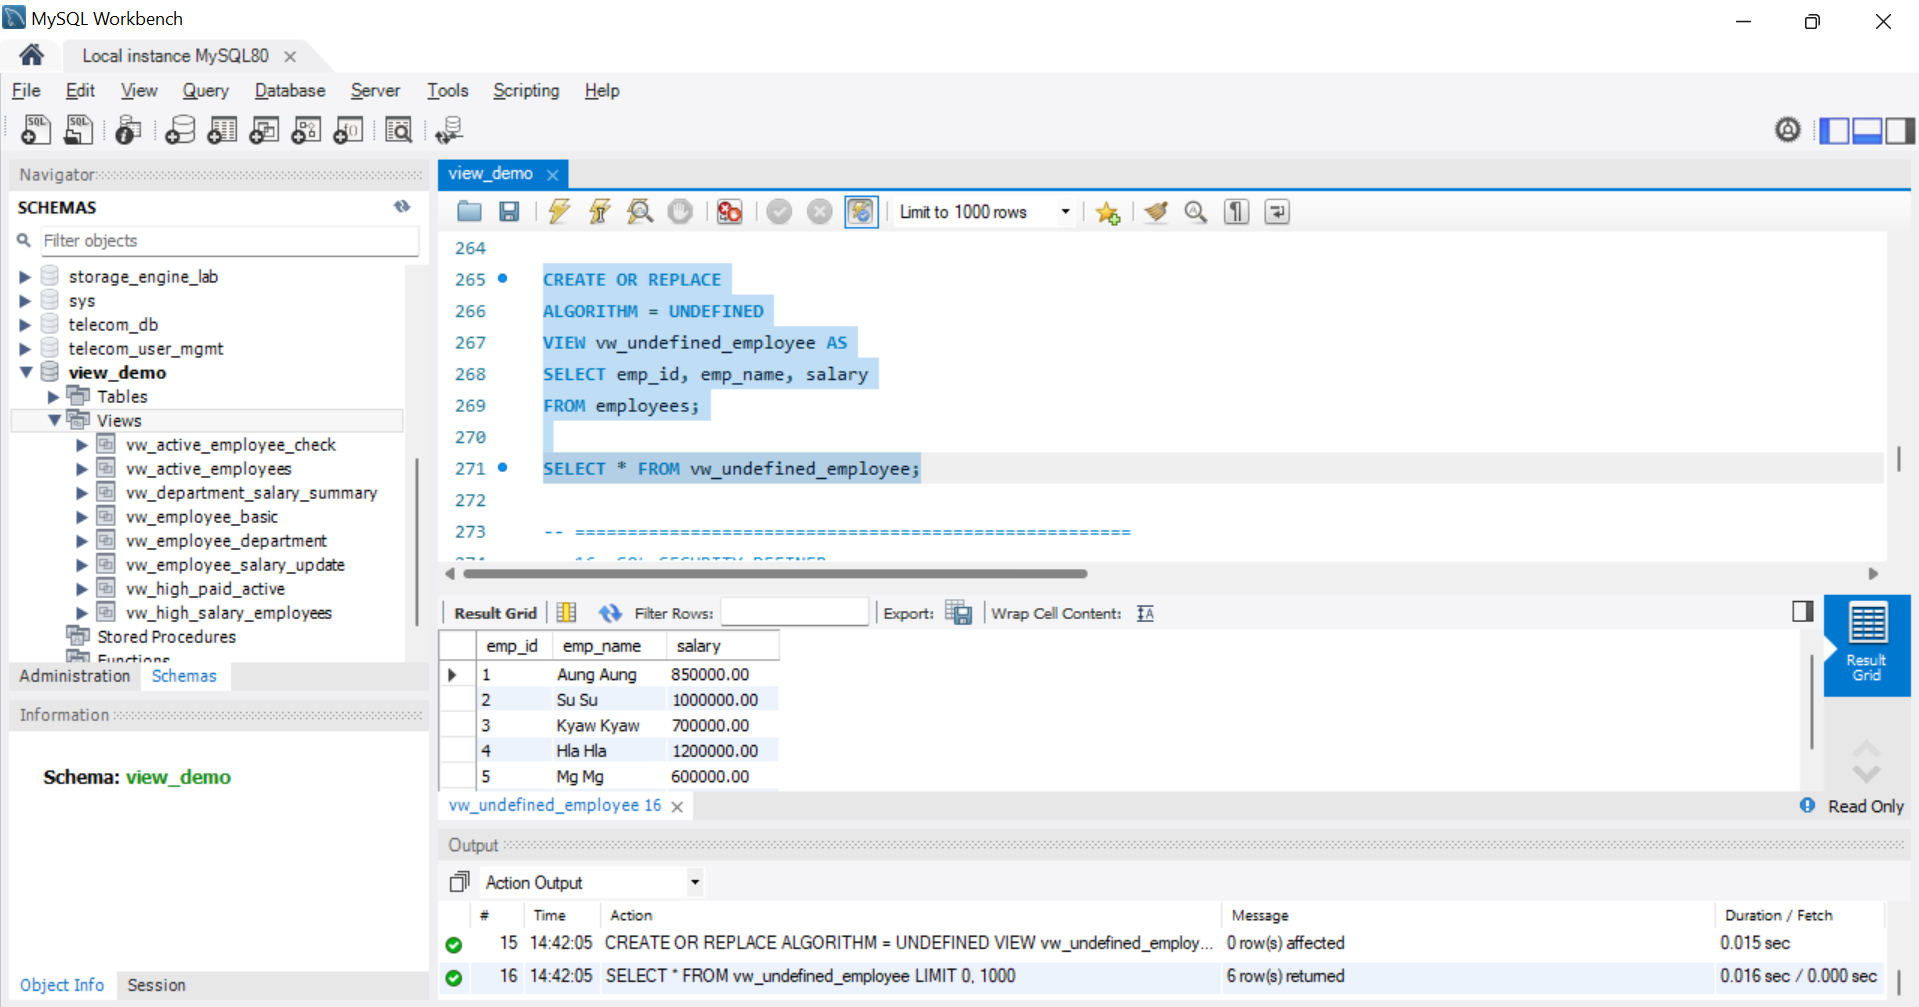This screenshot has height=1007, width=1919.
Task: Create a new SQL tab icon
Action: pos(36,130)
